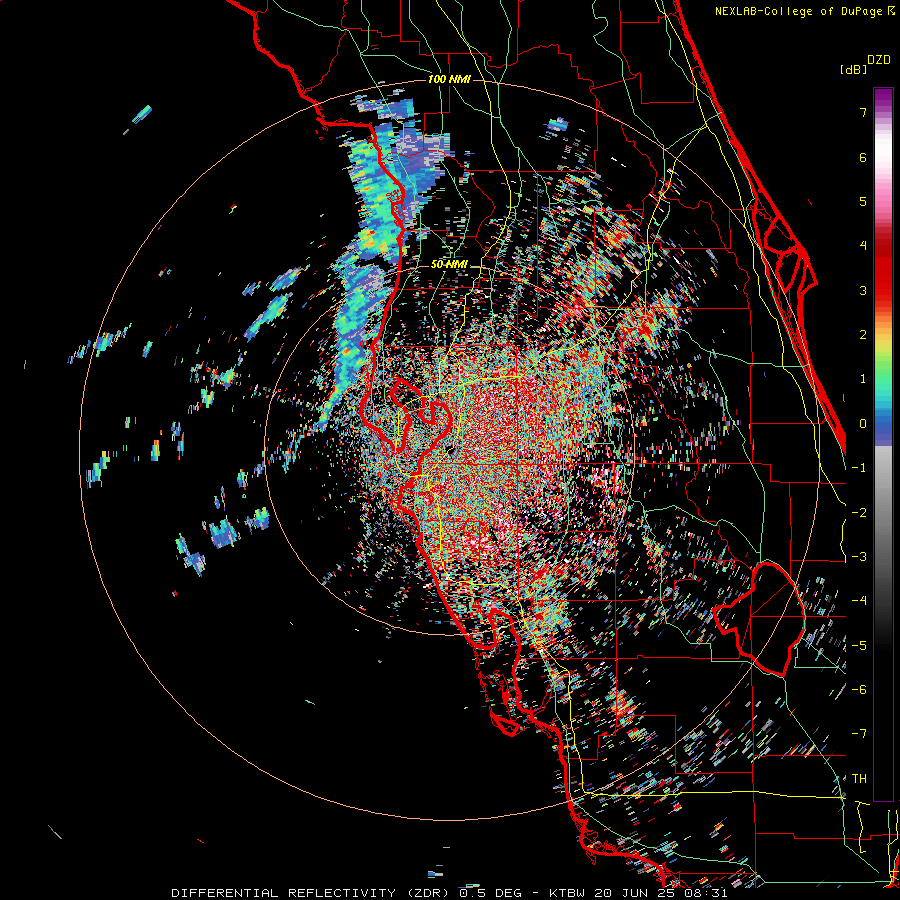The height and width of the screenshot is (900, 900).
Task: Click the -3 dB label on color scale
Action: point(859,557)
